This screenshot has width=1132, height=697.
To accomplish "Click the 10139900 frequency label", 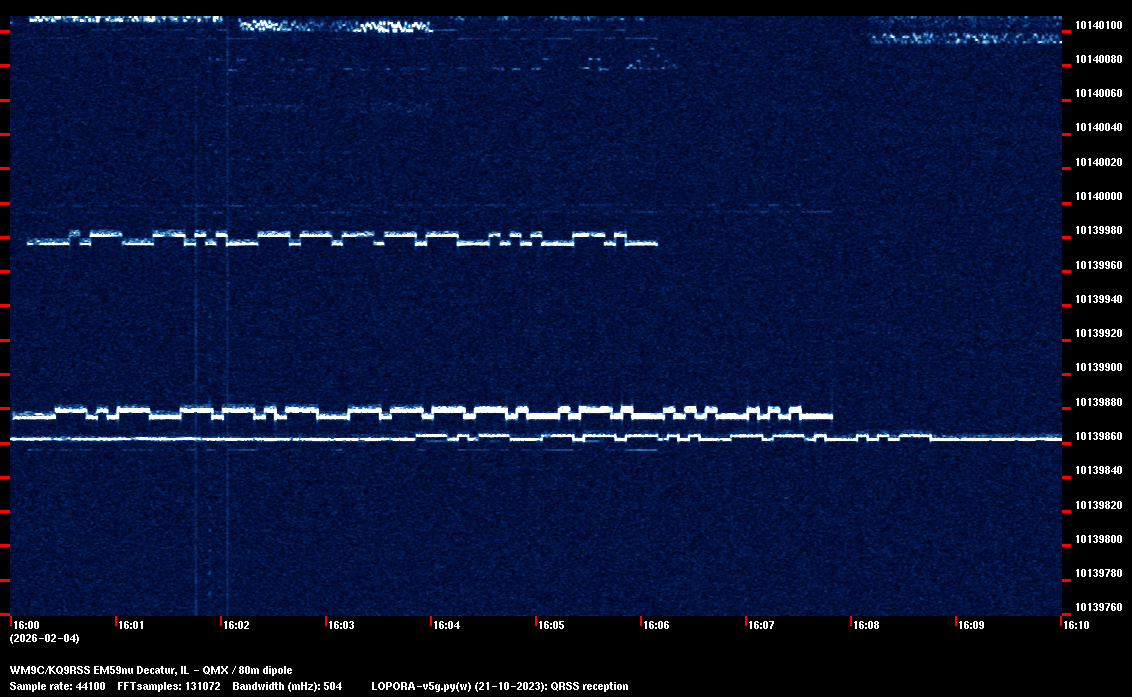I will pos(1097,368).
